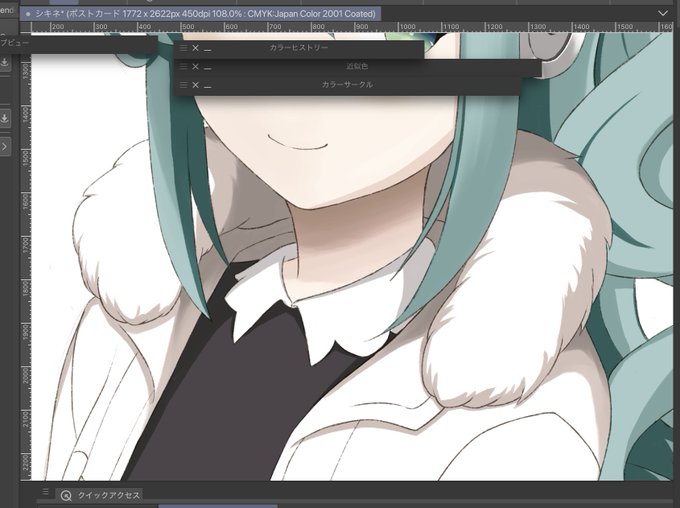Viewport: 680px width, 508px height.
Task: Click the lower download-arrow icon in left dock
Action: pos(5,118)
